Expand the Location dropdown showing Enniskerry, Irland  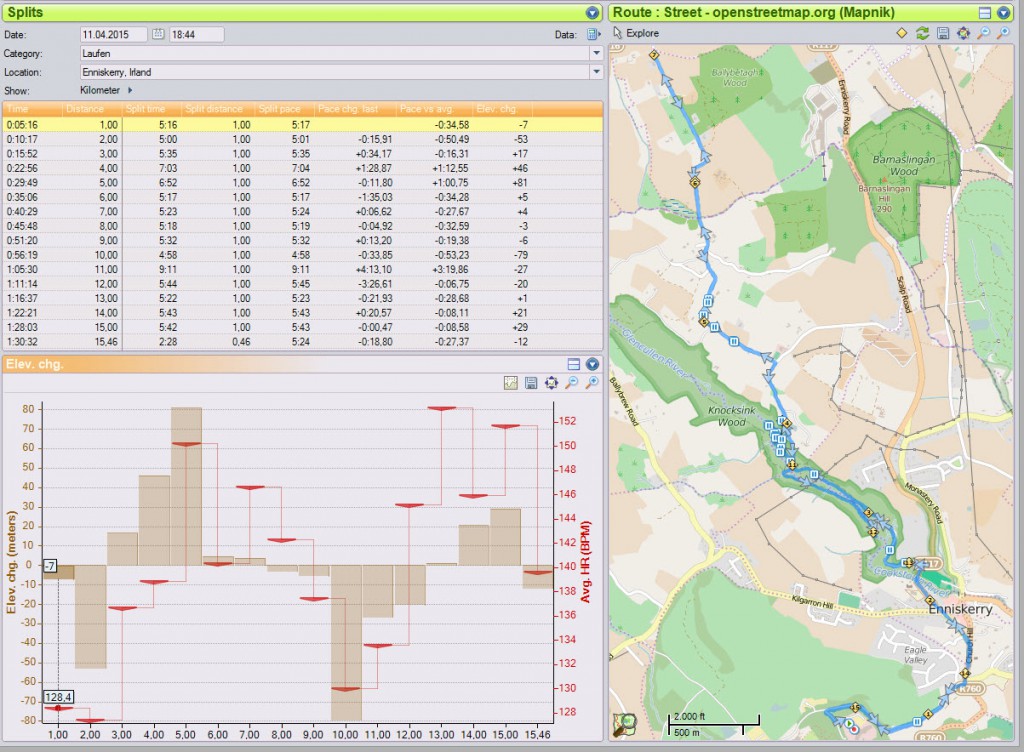coord(596,72)
